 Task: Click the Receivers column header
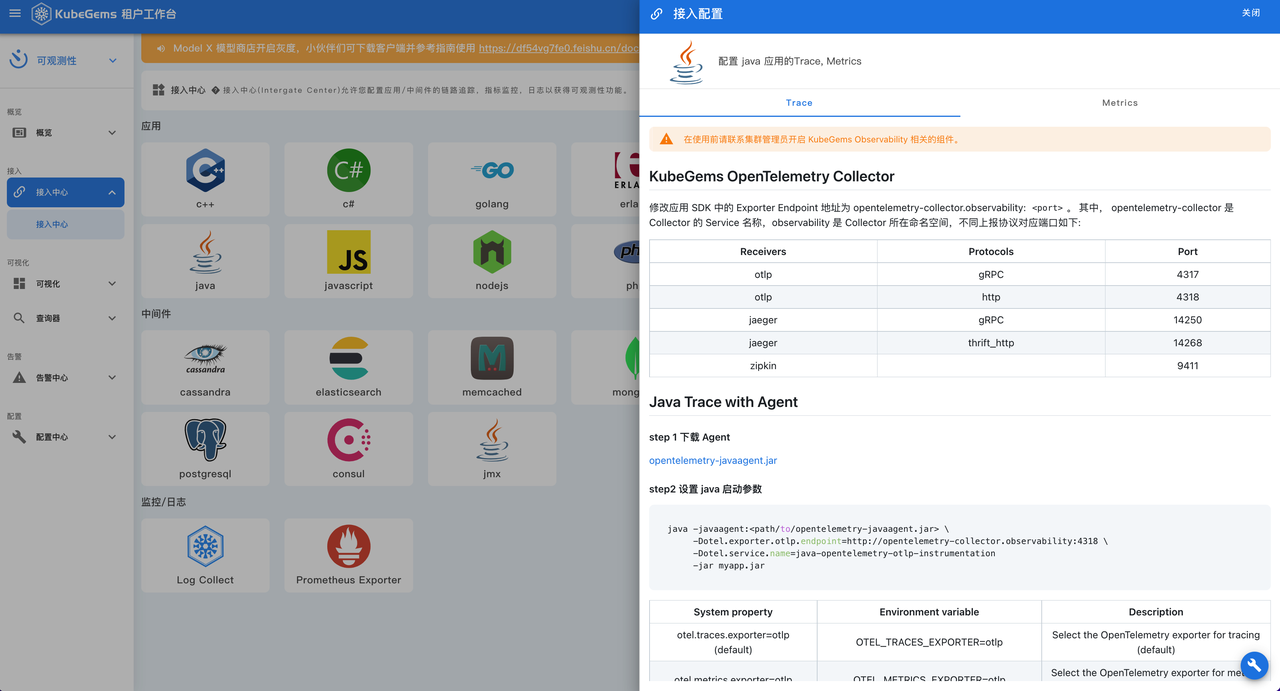pyautogui.click(x=763, y=252)
